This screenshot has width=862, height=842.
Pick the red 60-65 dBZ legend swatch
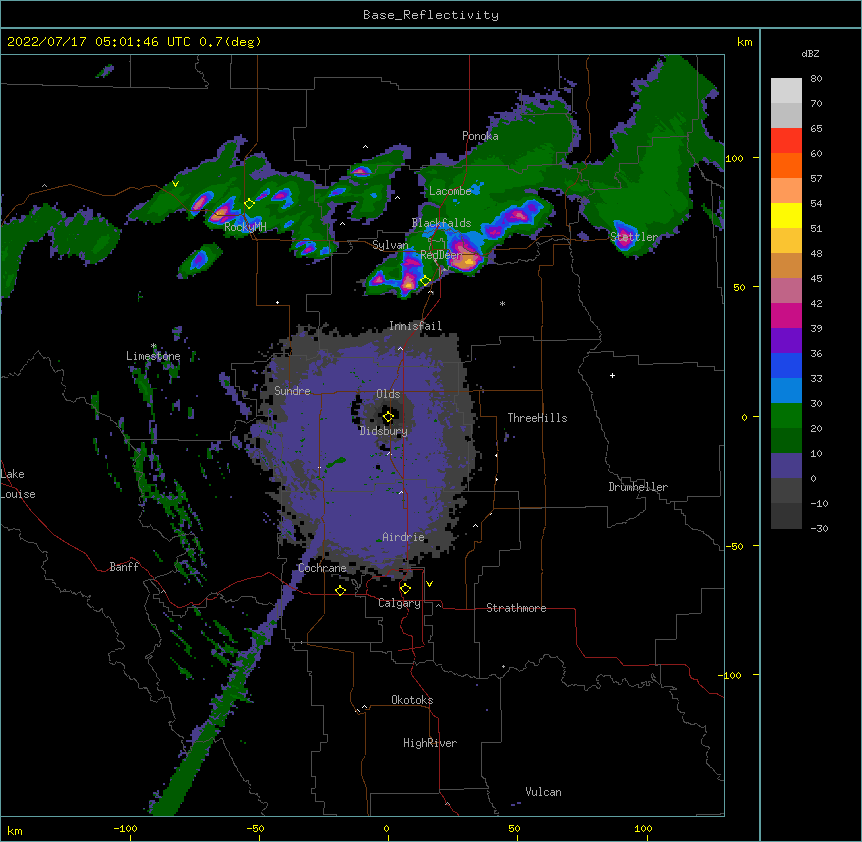pyautogui.click(x=786, y=141)
